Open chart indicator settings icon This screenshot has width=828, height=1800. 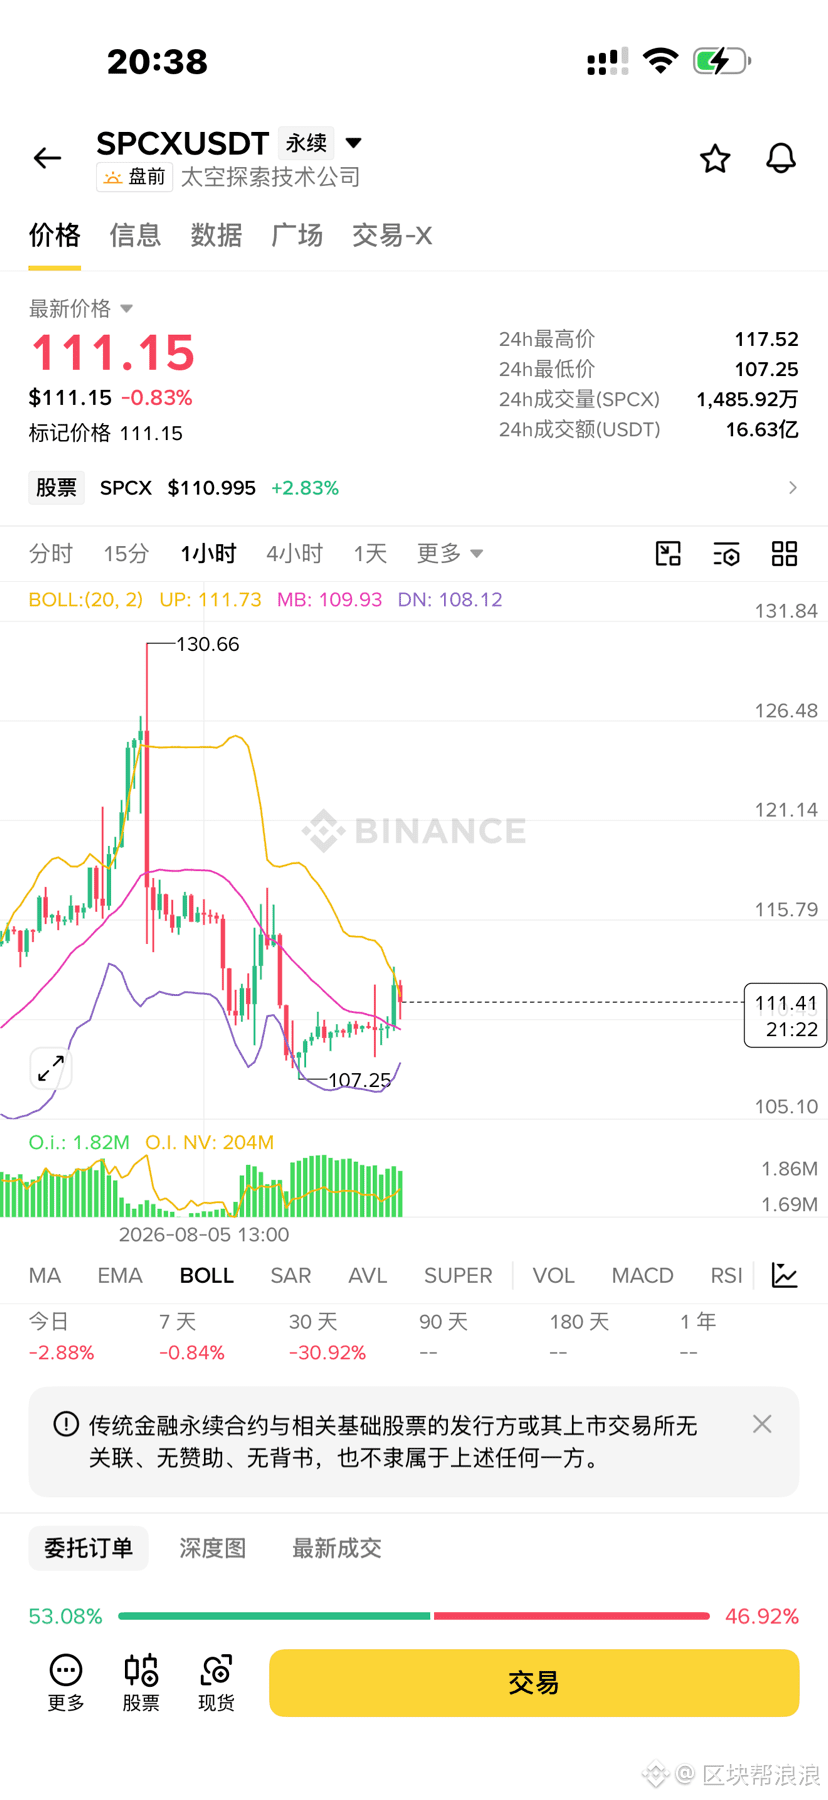(x=726, y=554)
